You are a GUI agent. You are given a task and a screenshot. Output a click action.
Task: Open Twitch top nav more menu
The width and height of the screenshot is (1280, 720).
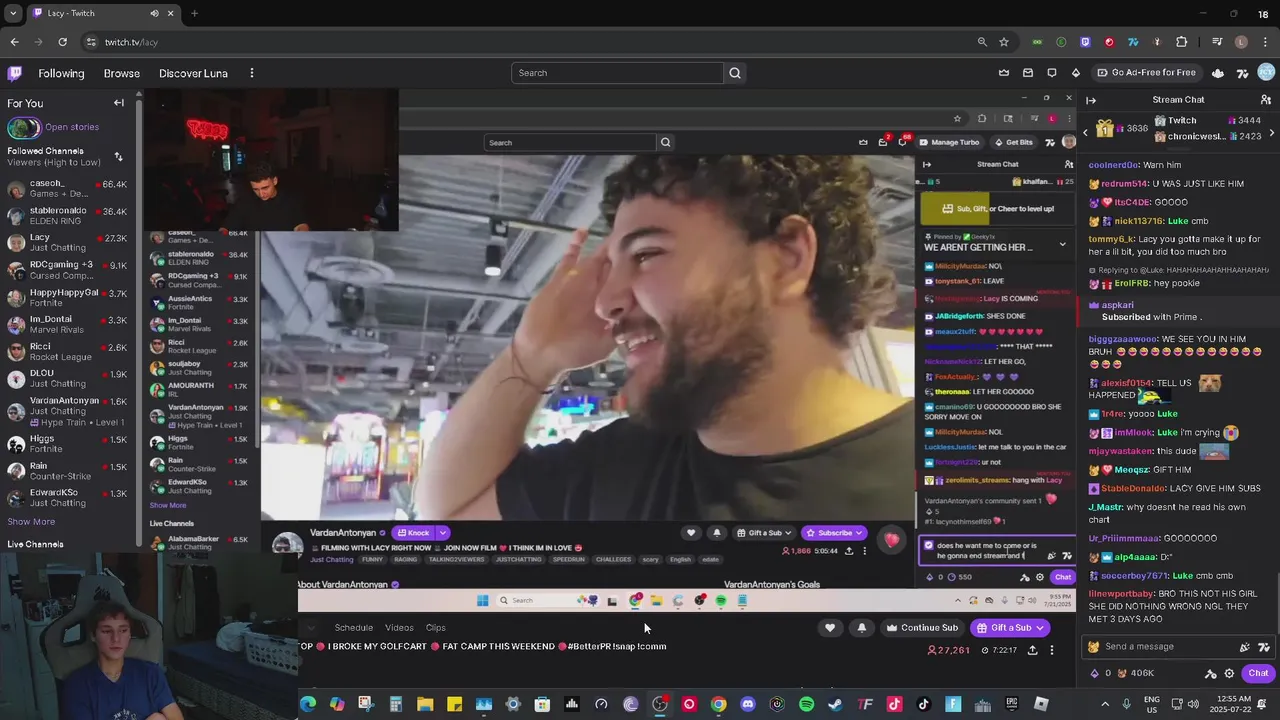click(252, 73)
